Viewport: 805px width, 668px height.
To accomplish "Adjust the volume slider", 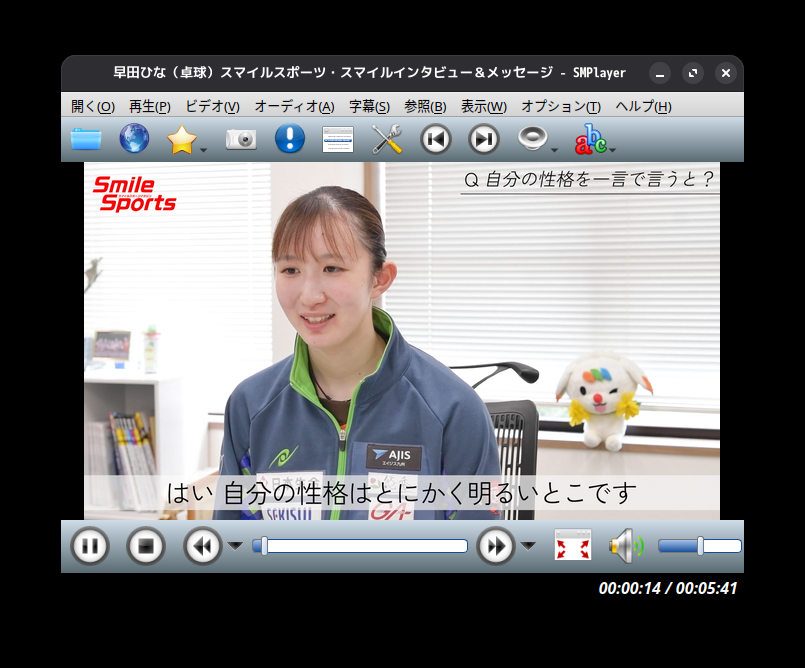I will [x=700, y=545].
